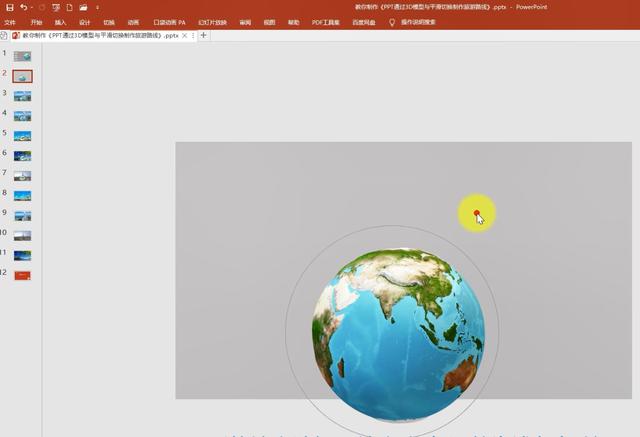
Task: Open the 文件 (File) menu
Action: point(10,21)
